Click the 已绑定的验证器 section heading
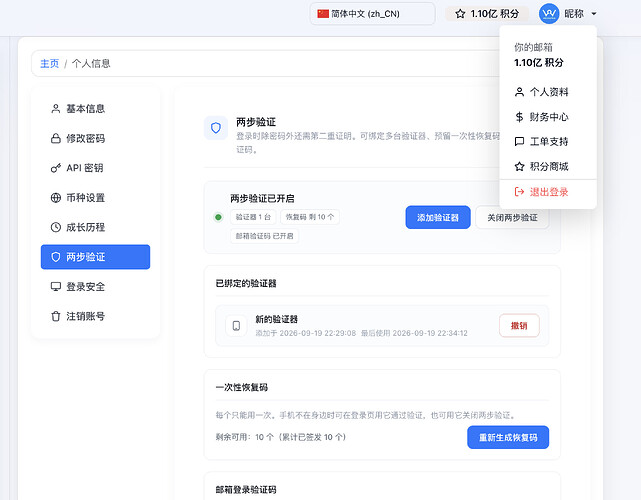The image size is (641, 500). [246, 283]
